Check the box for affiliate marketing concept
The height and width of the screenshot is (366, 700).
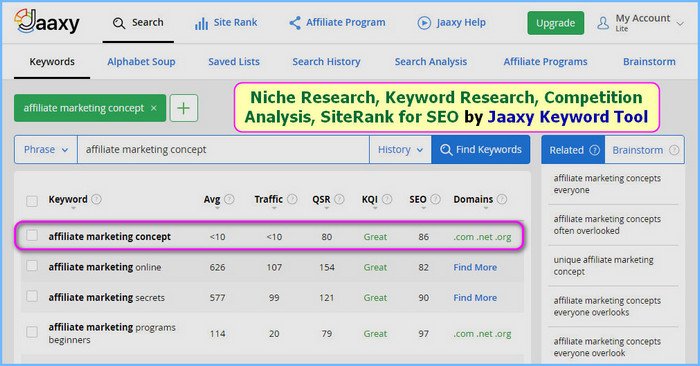pyautogui.click(x=32, y=235)
